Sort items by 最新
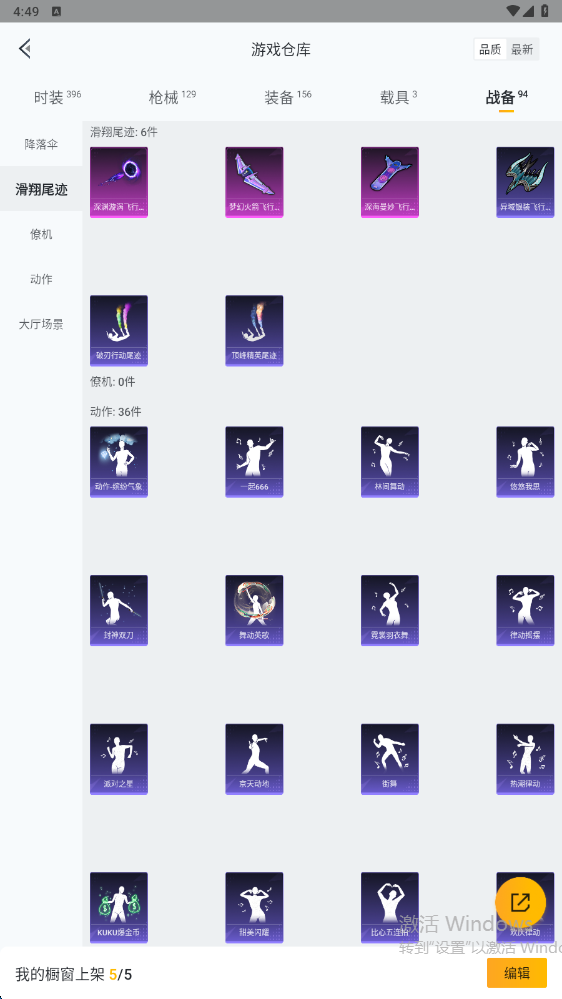562x999 pixels. point(522,49)
